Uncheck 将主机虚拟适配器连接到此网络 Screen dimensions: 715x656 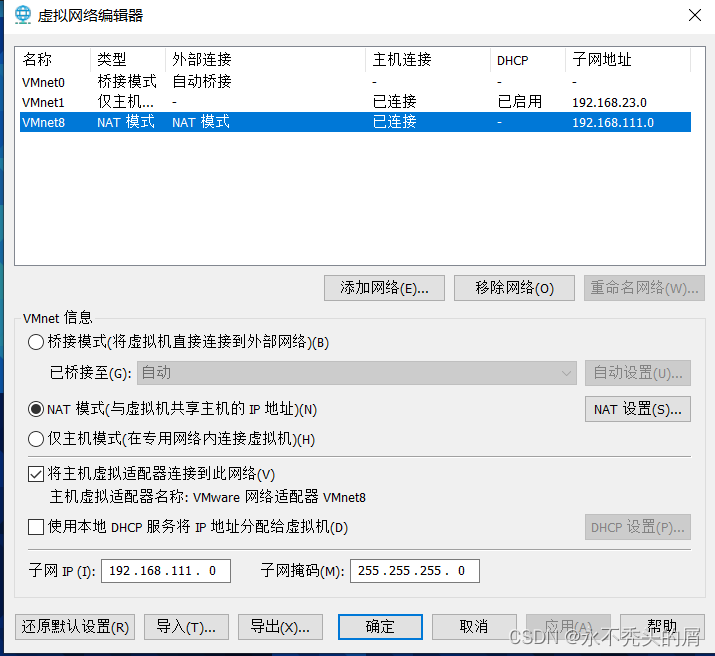point(36,474)
